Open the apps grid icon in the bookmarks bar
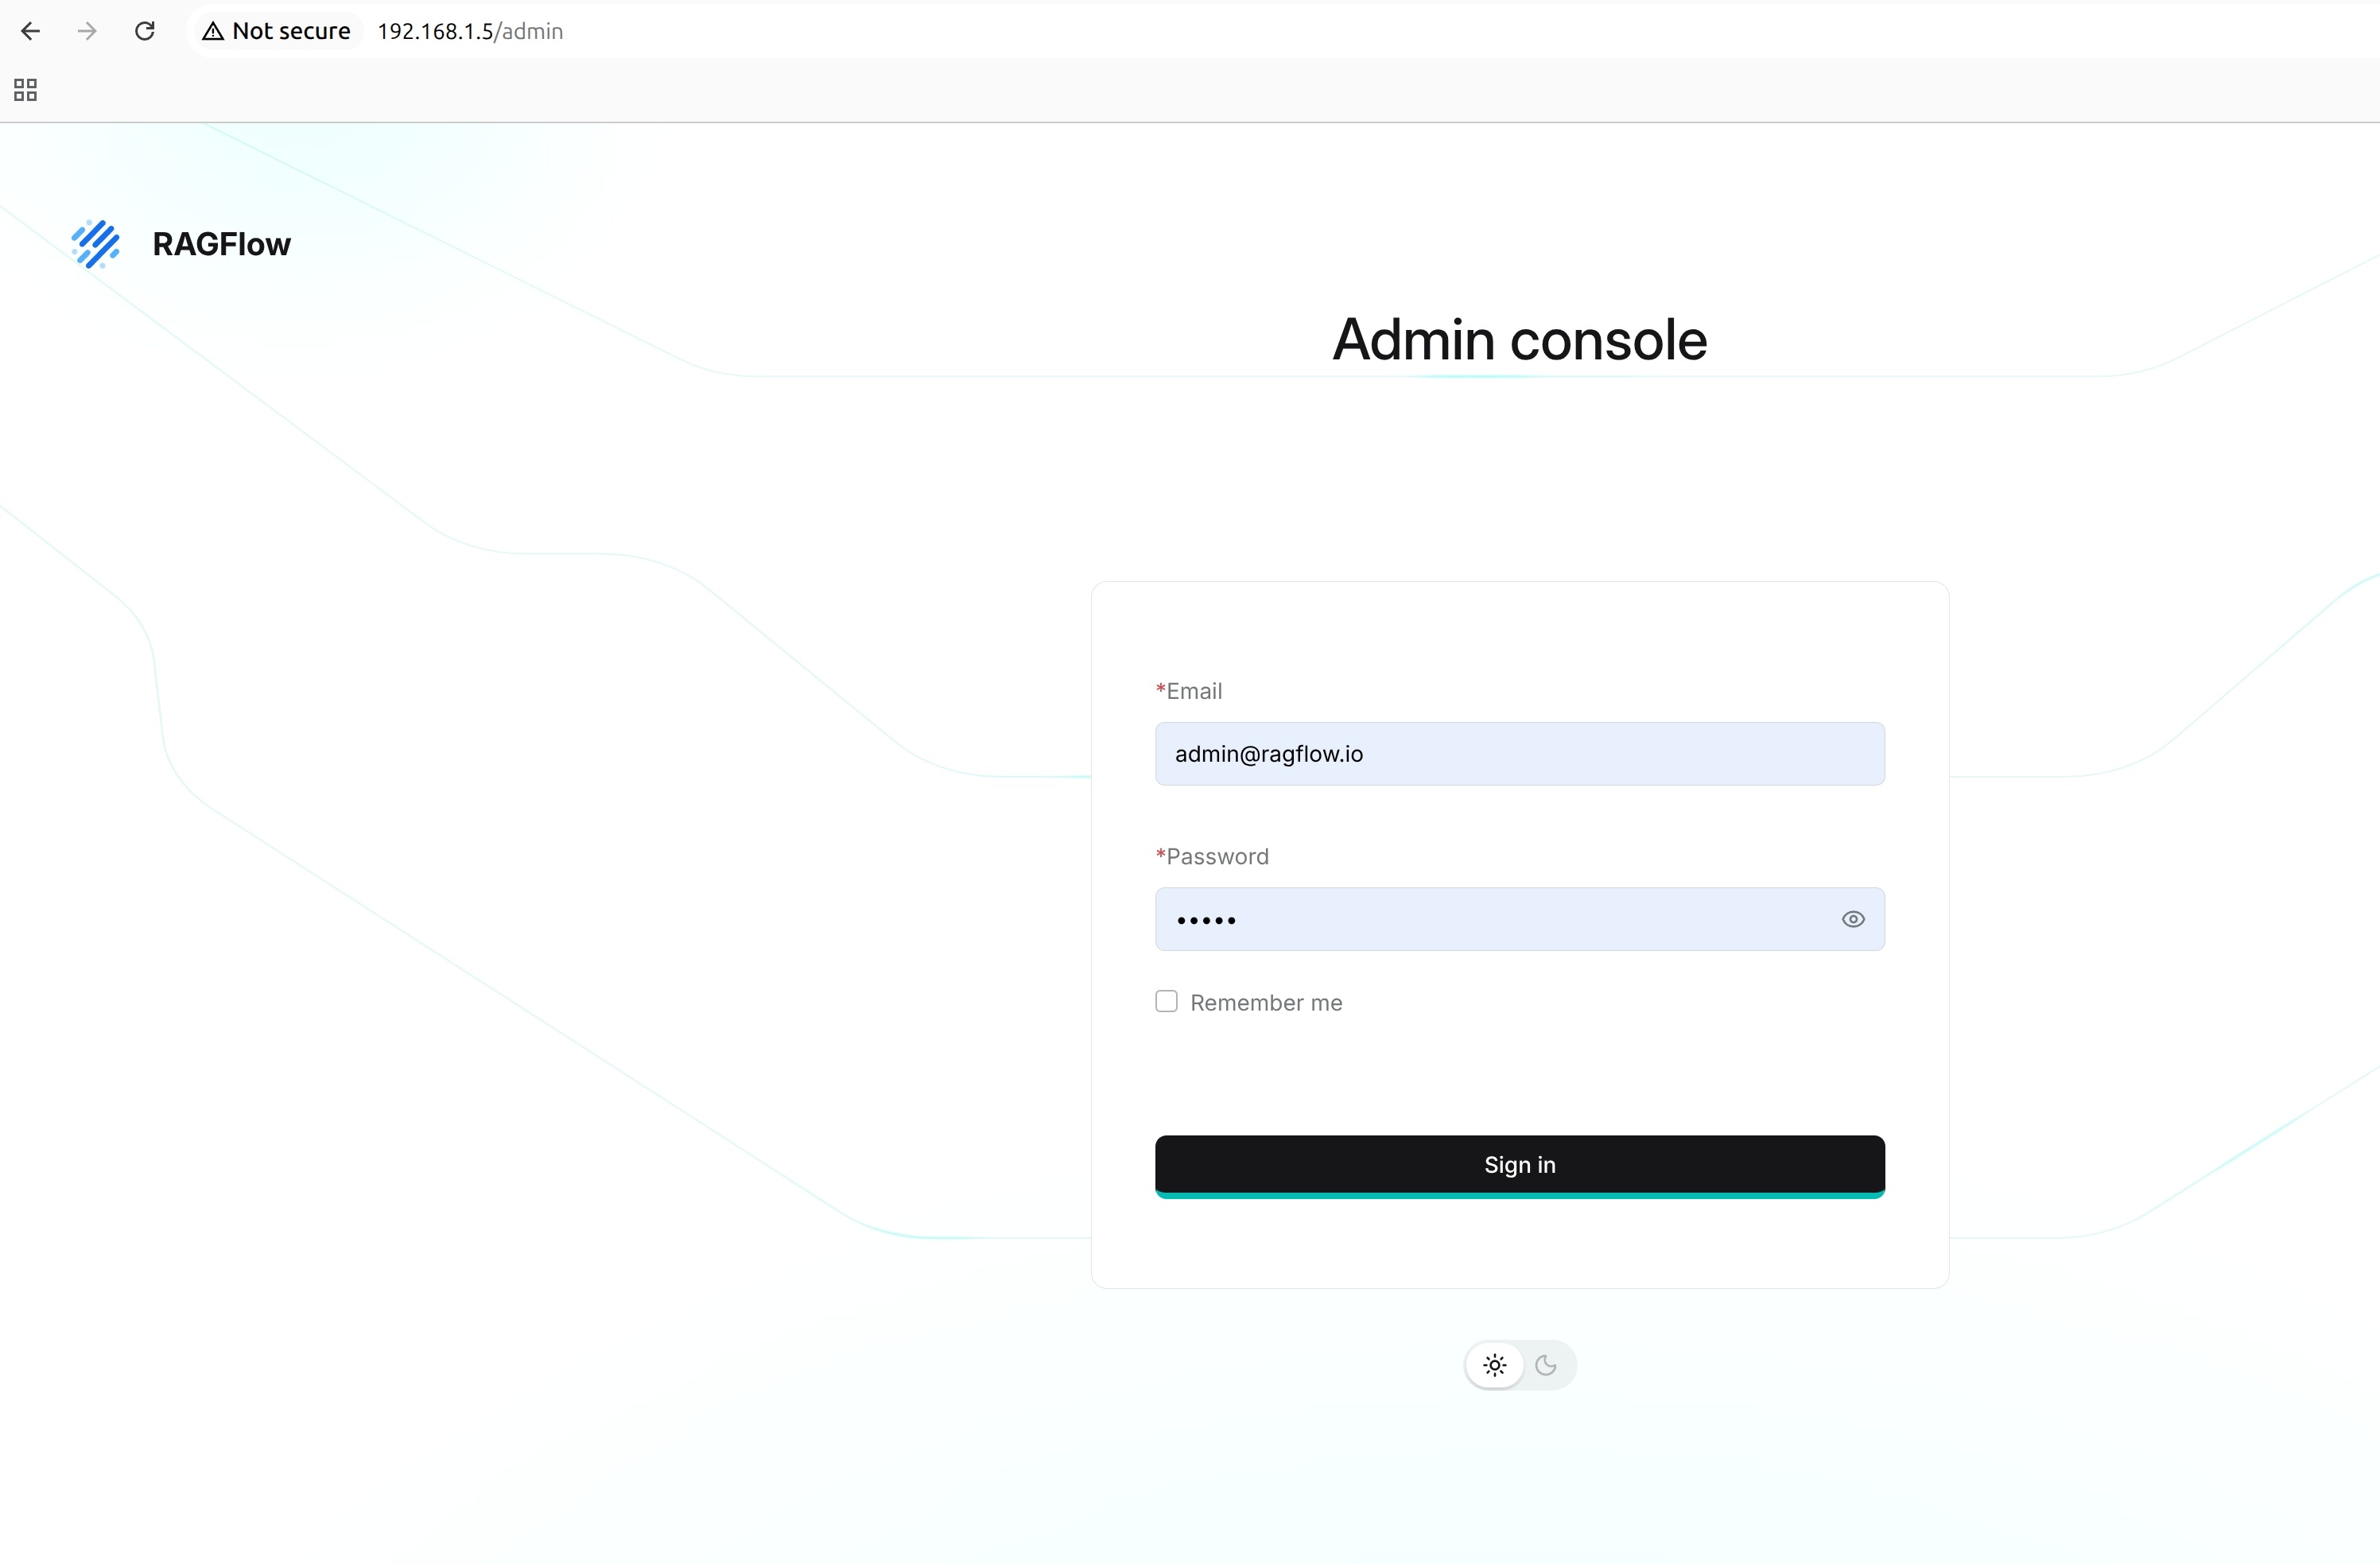 point(26,90)
